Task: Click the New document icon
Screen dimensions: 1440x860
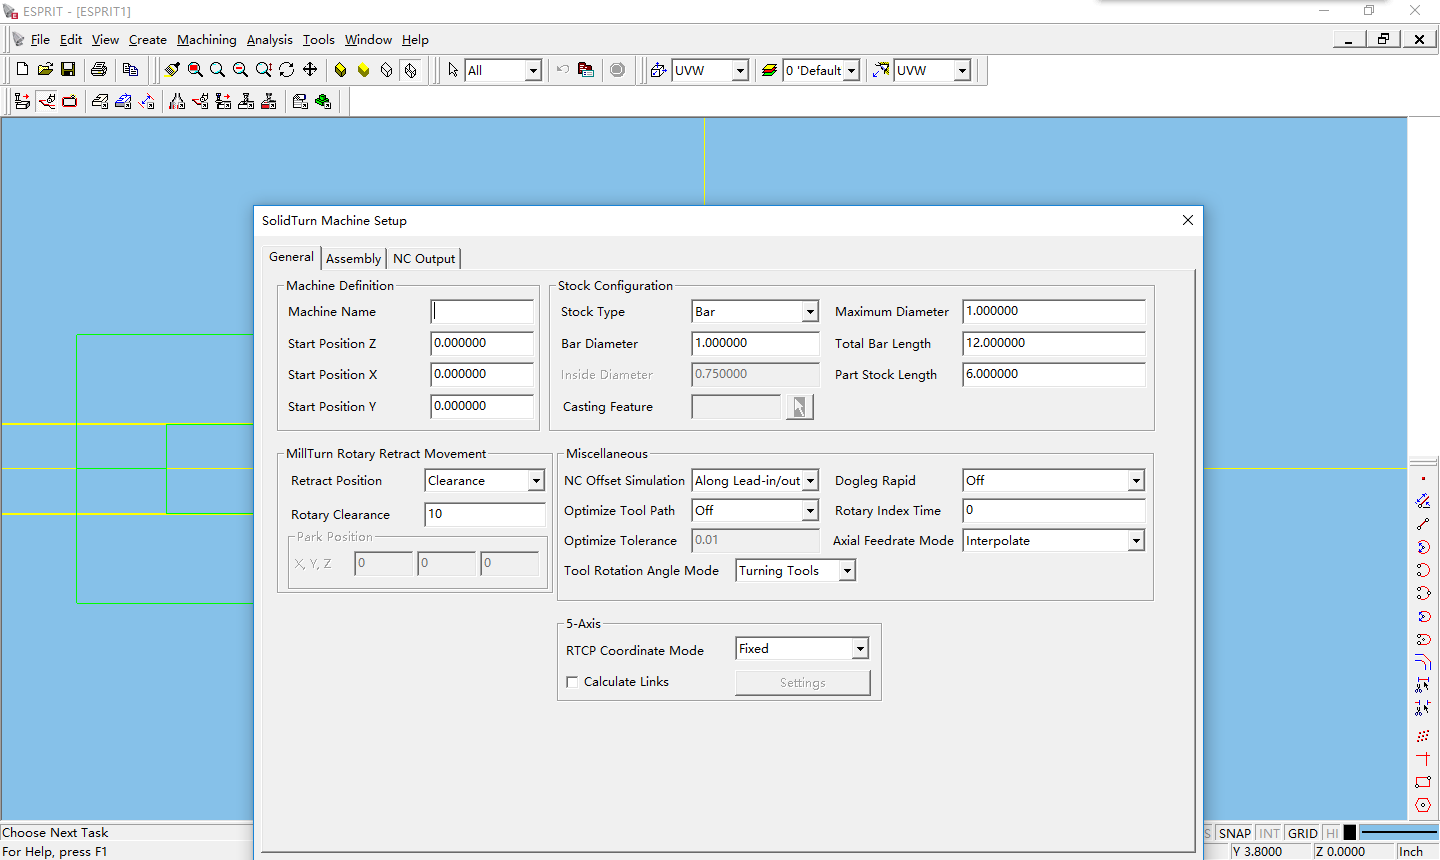Action: click(22, 70)
